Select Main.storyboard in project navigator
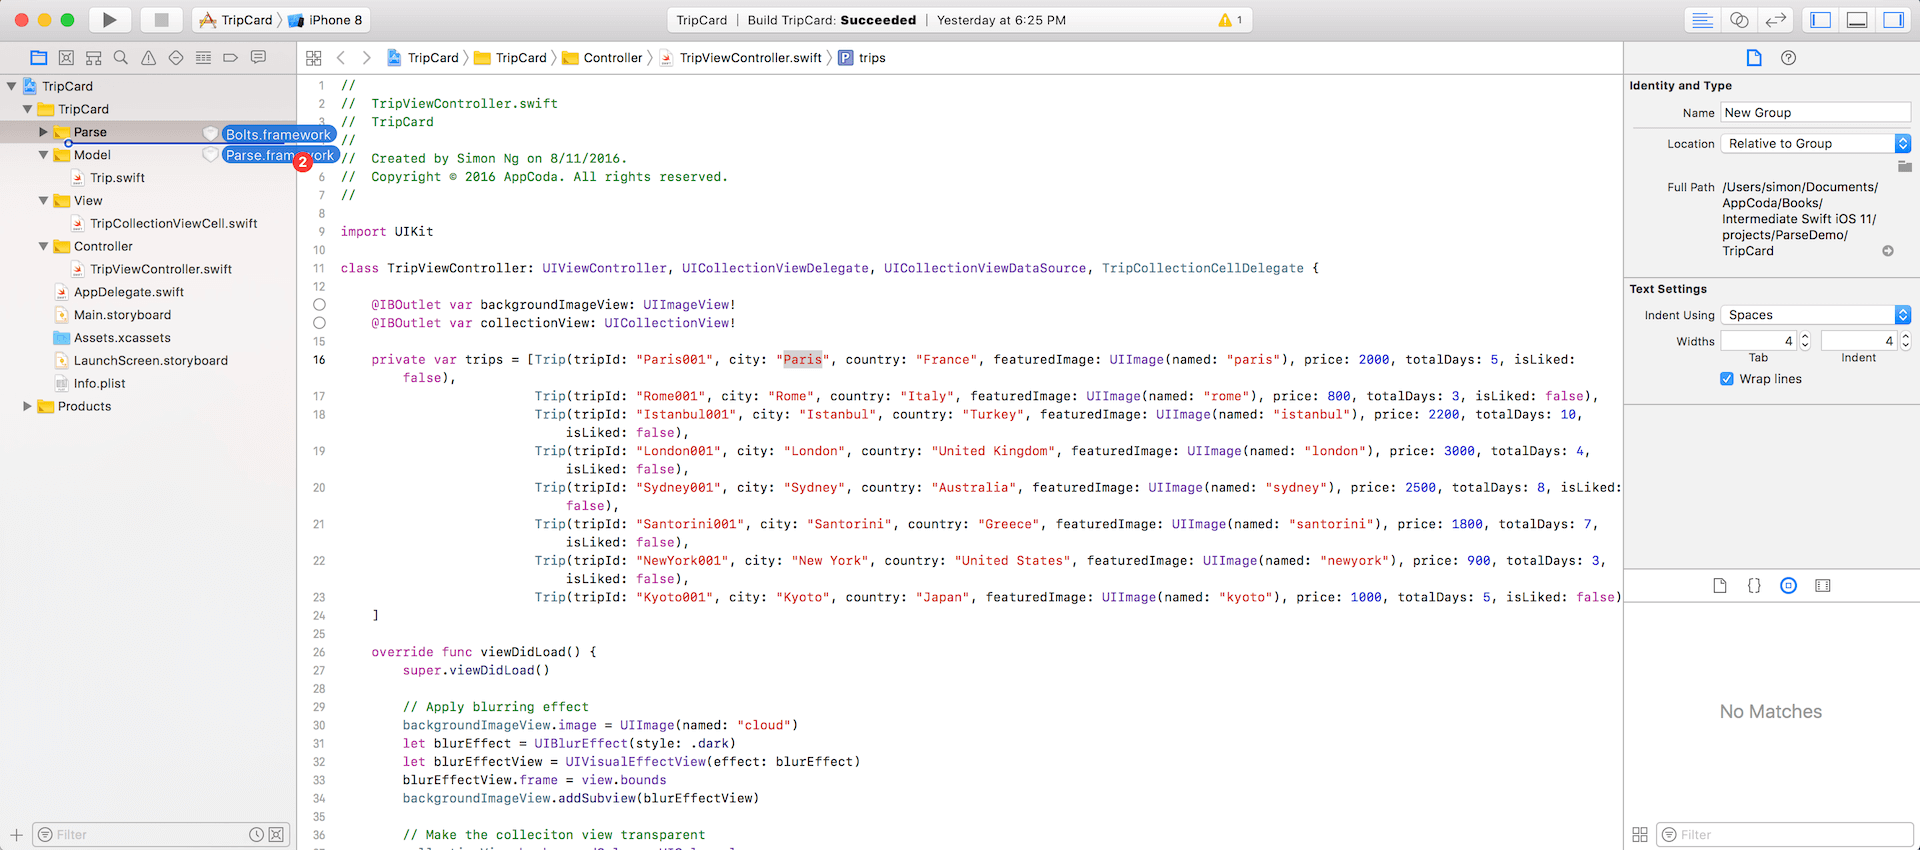 pyautogui.click(x=122, y=315)
